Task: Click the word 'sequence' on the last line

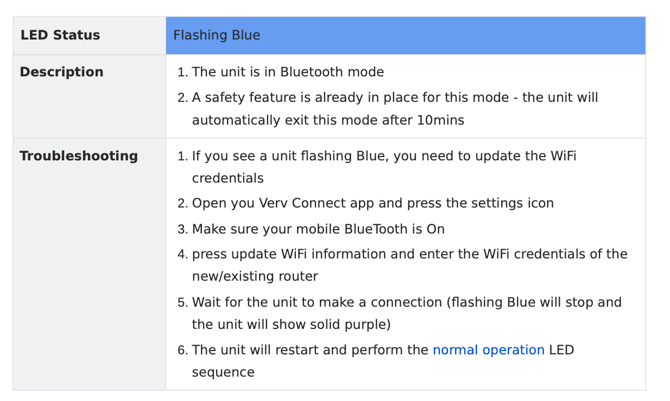Action: (223, 372)
